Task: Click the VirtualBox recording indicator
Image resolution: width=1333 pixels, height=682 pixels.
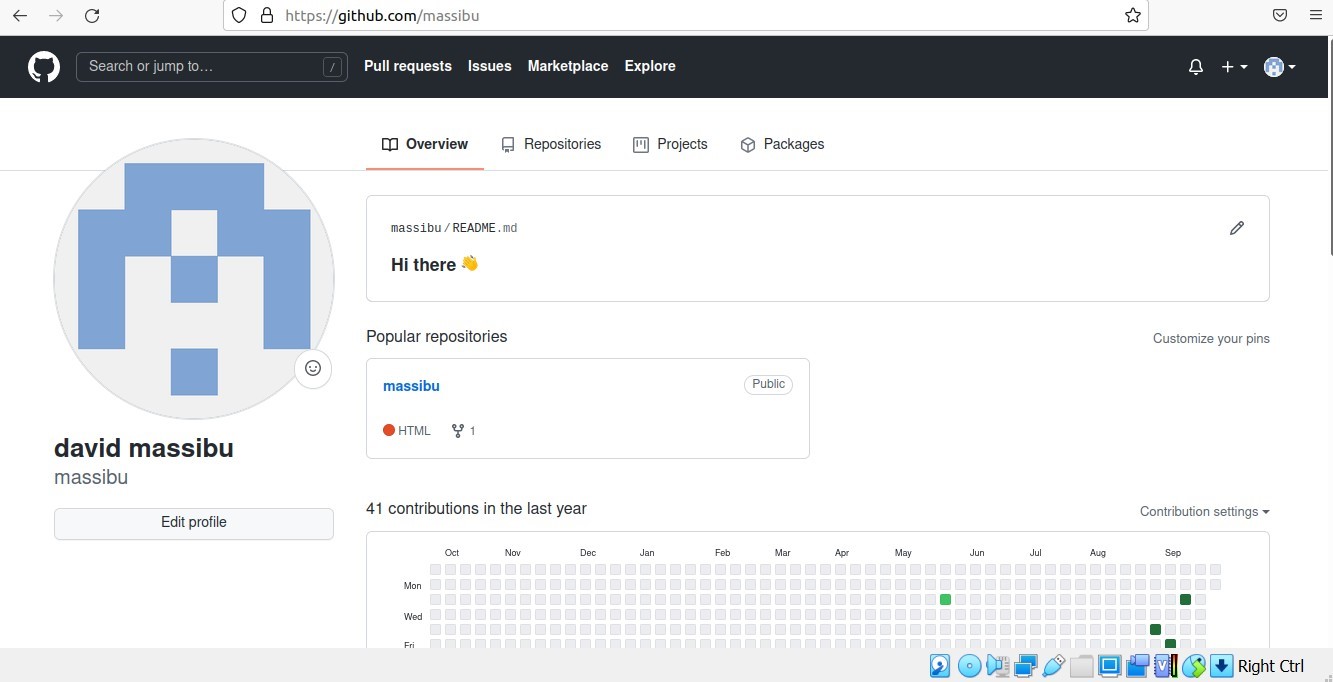Action: point(1138,666)
